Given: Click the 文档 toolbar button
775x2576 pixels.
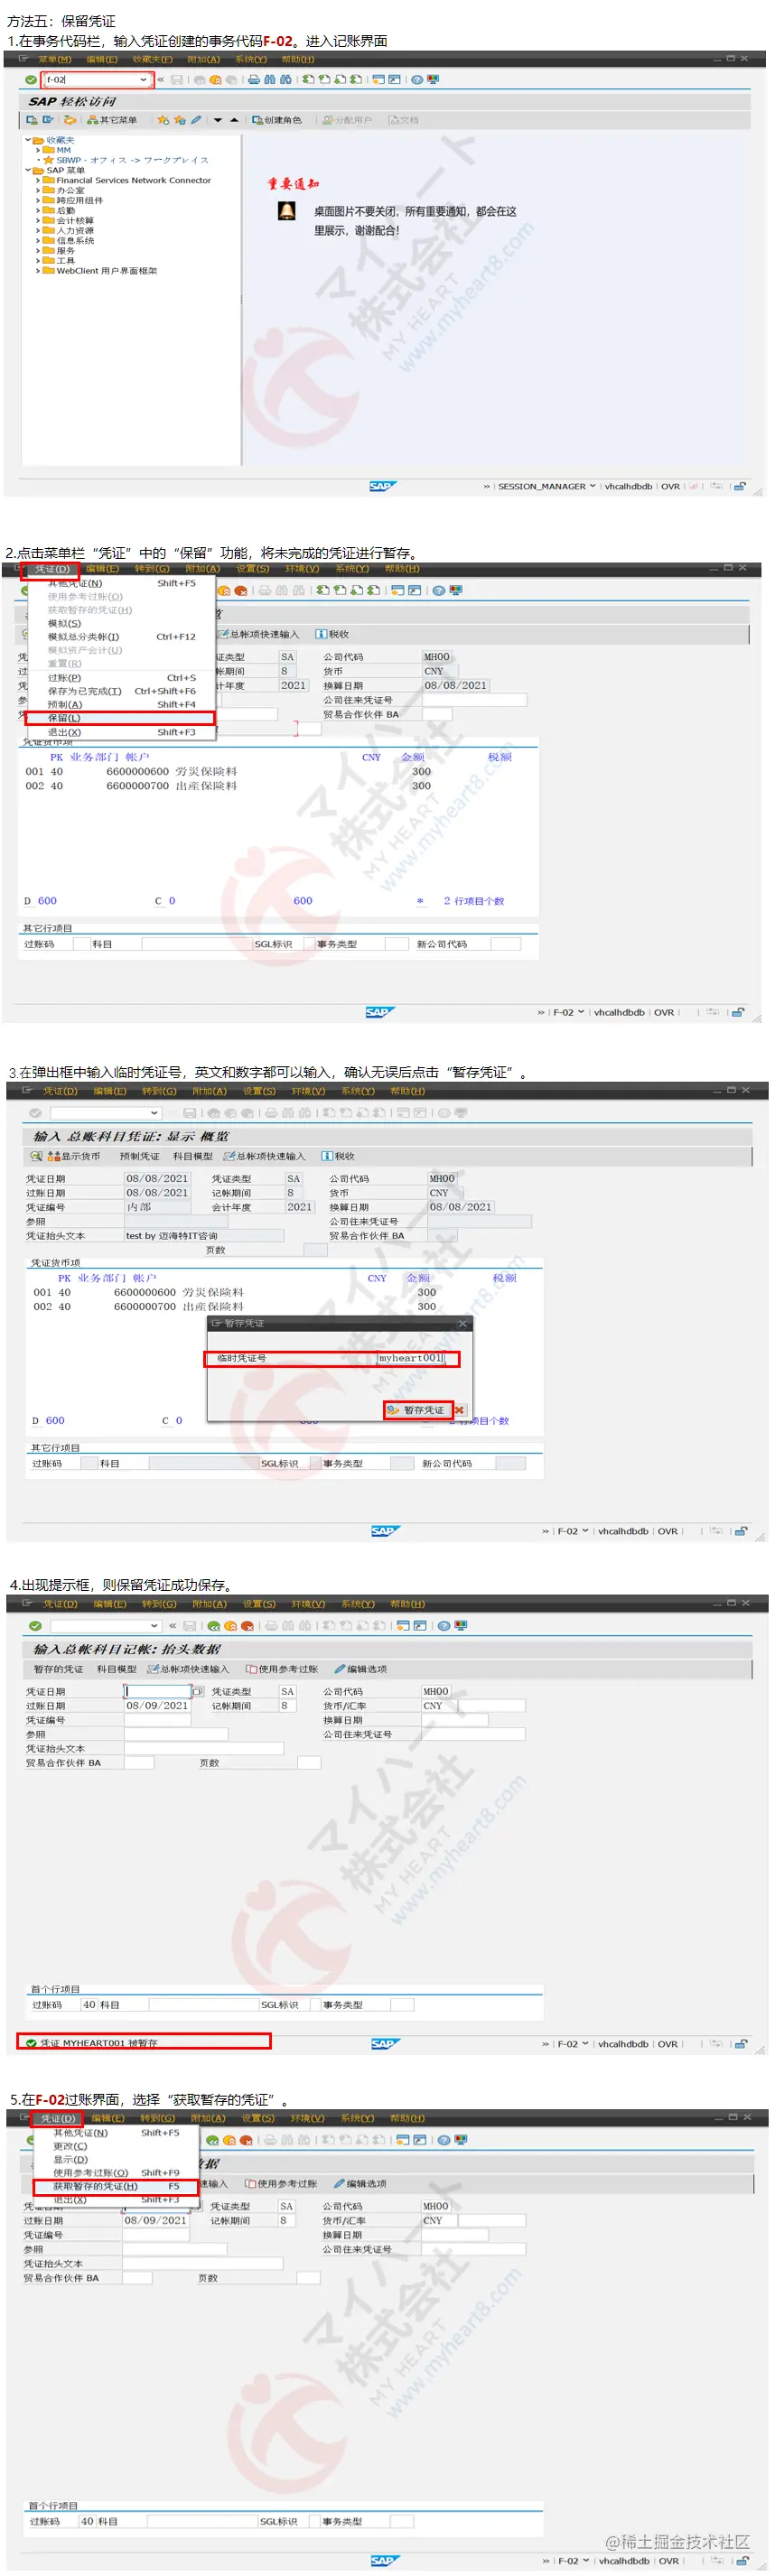Looking at the screenshot, I should [x=404, y=120].
